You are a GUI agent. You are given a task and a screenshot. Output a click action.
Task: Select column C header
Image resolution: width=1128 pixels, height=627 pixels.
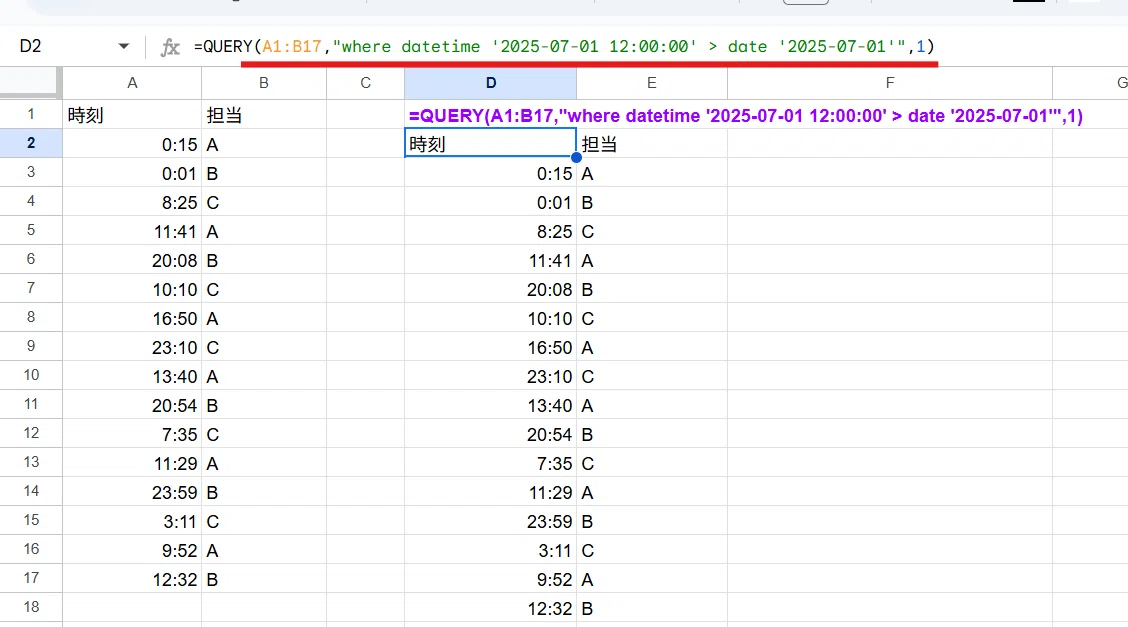point(365,83)
